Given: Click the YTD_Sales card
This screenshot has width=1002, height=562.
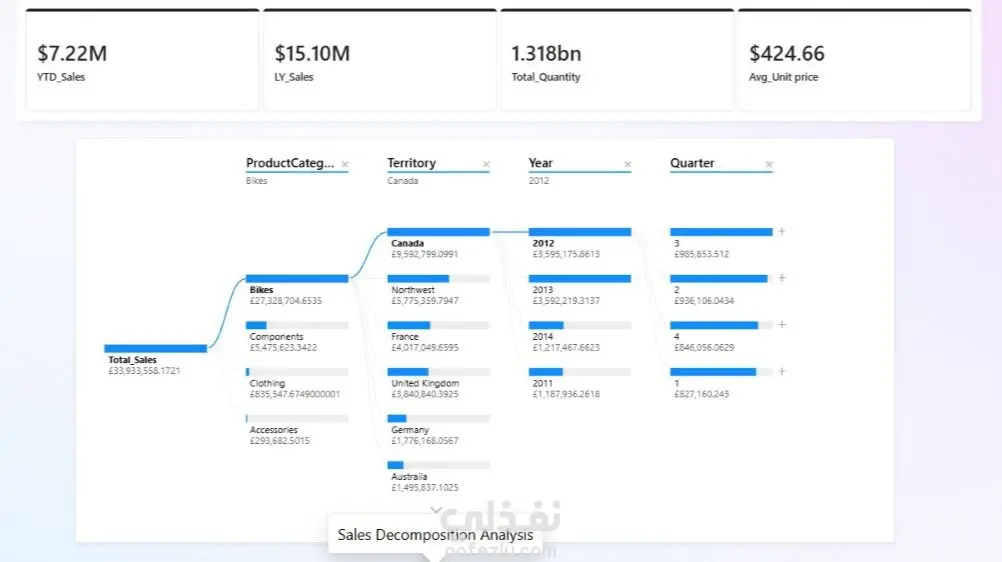Looking at the screenshot, I should click(x=143, y=60).
